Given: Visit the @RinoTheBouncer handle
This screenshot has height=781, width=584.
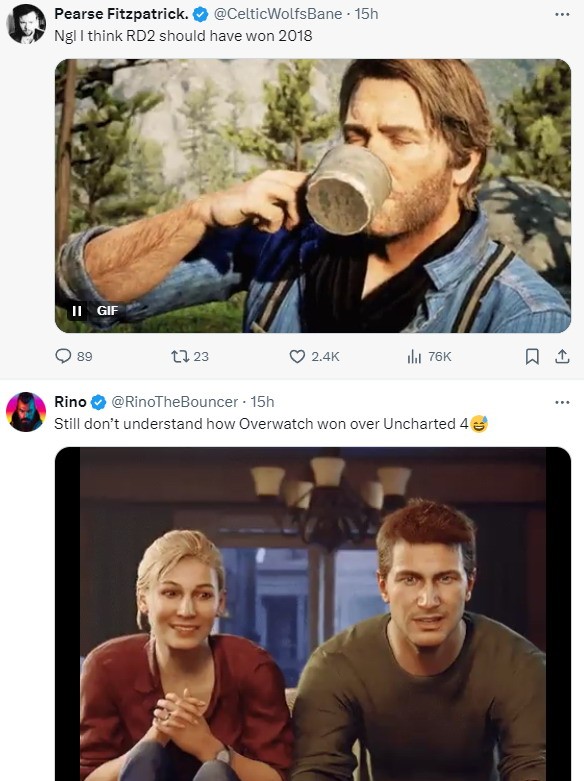Looking at the screenshot, I should (174, 401).
